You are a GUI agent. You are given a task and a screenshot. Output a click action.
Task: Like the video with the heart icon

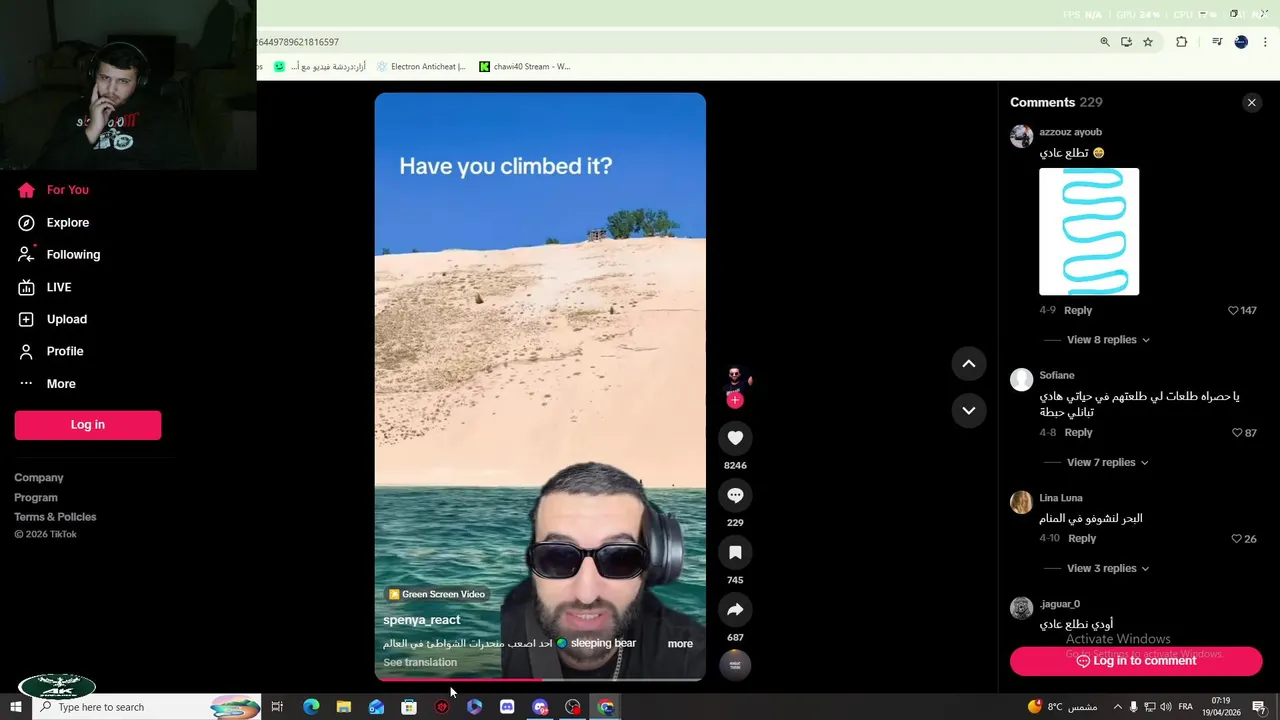[x=735, y=438]
